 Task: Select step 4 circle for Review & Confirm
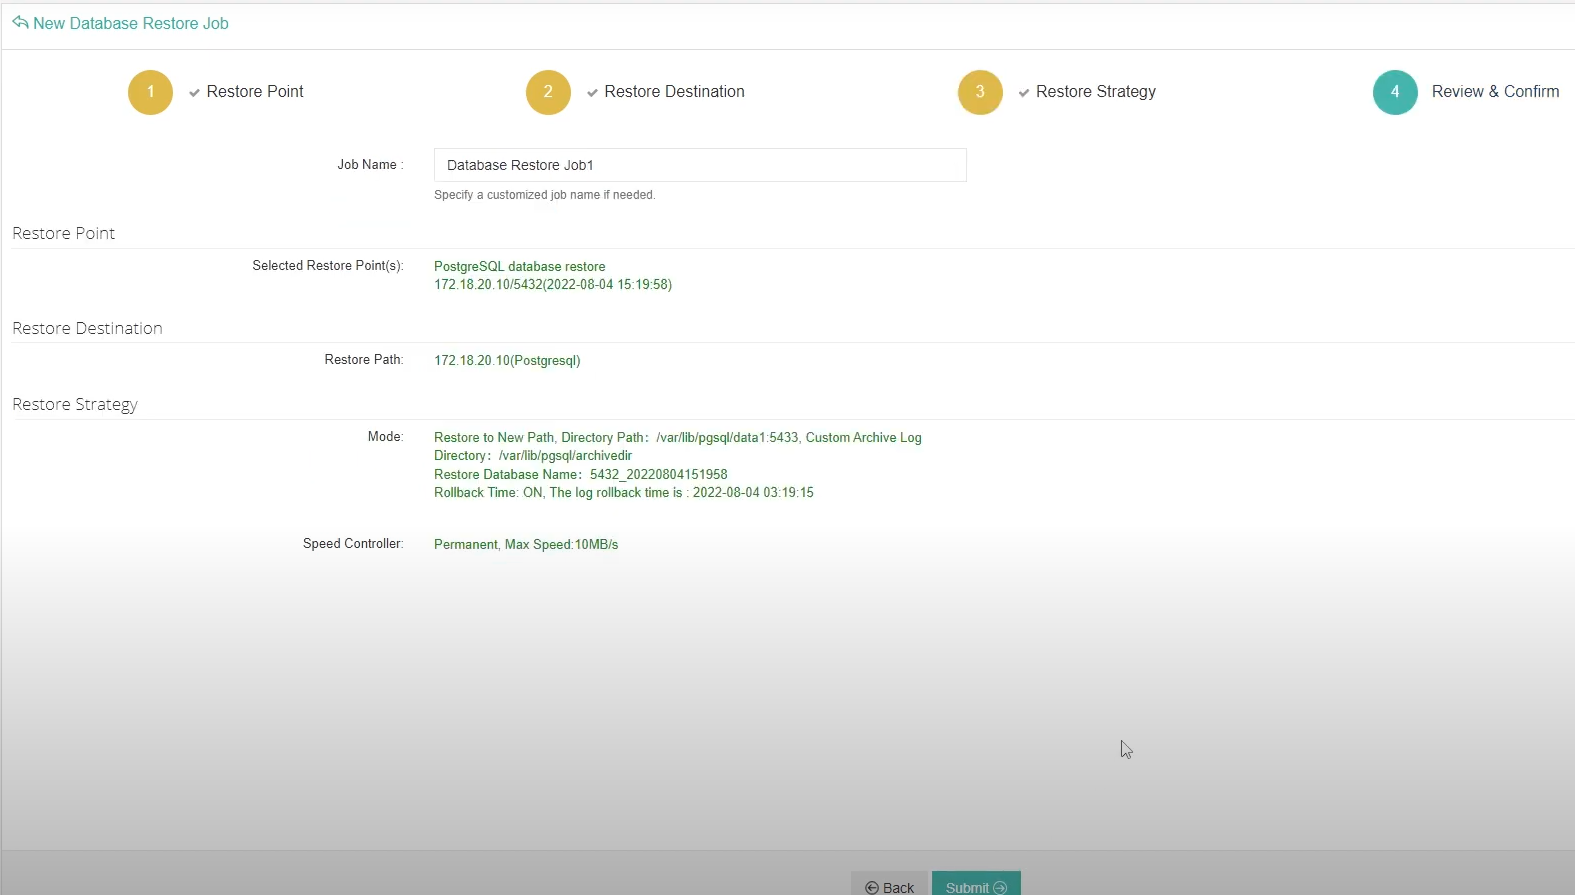point(1395,92)
